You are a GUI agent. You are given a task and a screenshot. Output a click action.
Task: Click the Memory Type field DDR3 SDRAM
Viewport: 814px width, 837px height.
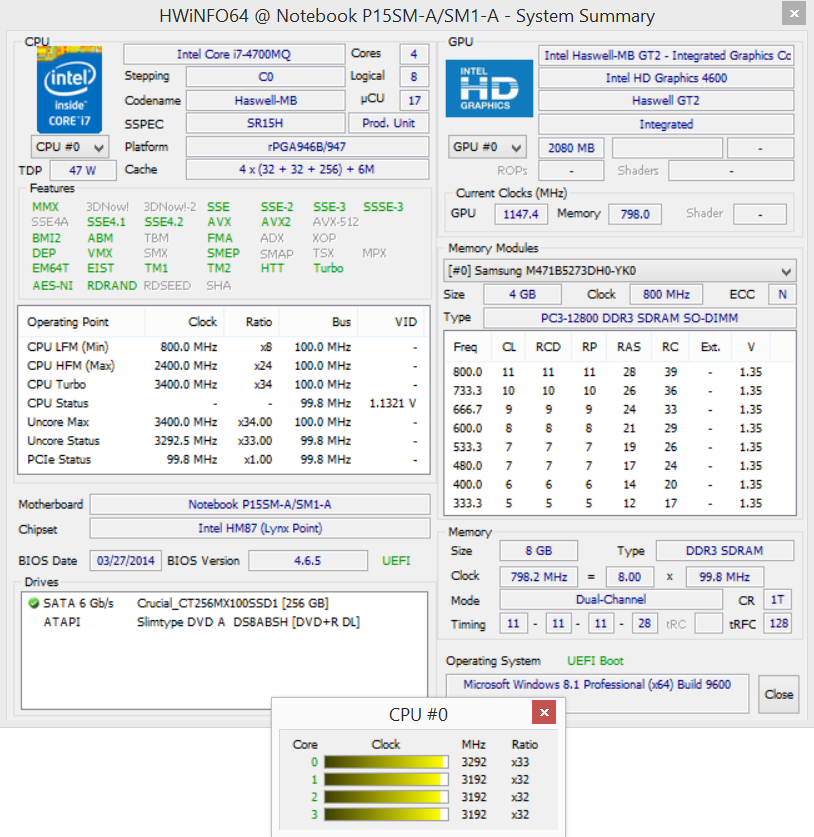point(724,550)
